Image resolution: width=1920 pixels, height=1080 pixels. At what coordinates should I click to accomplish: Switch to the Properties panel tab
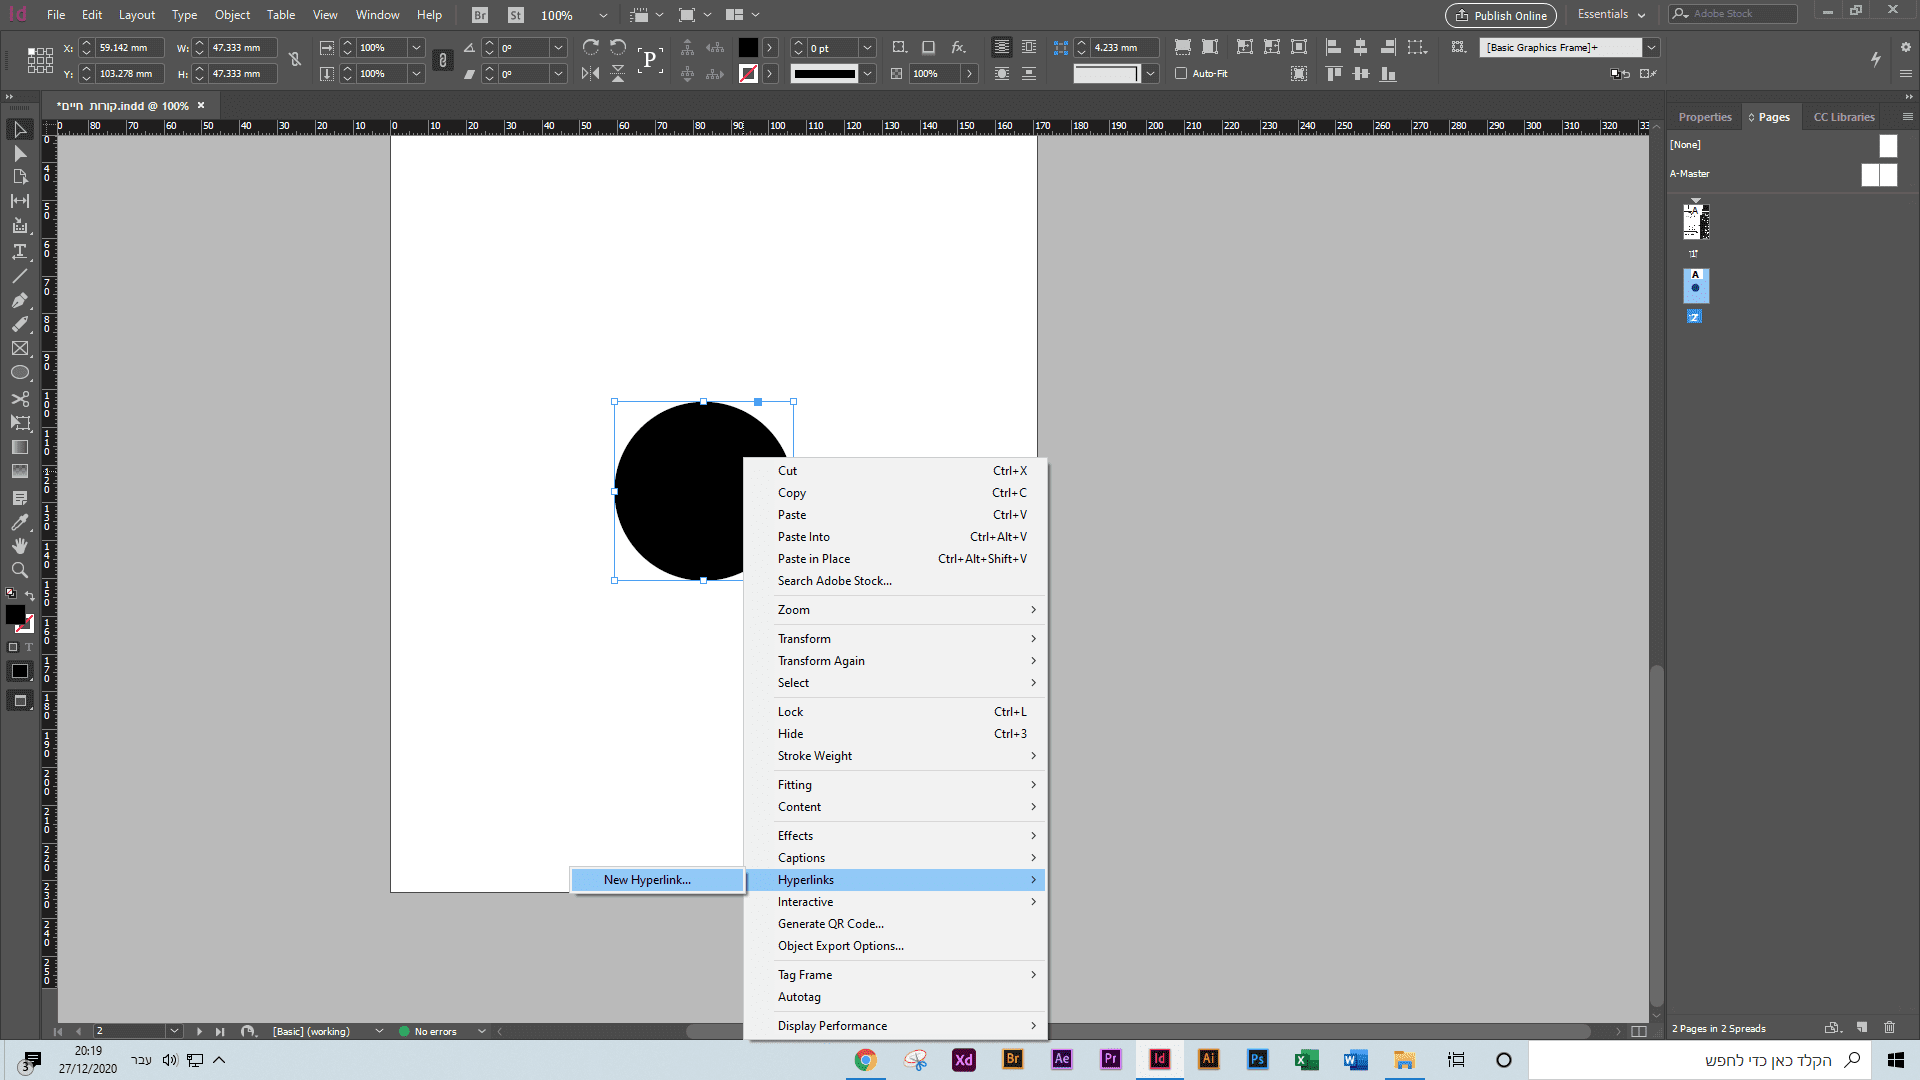coord(1704,117)
